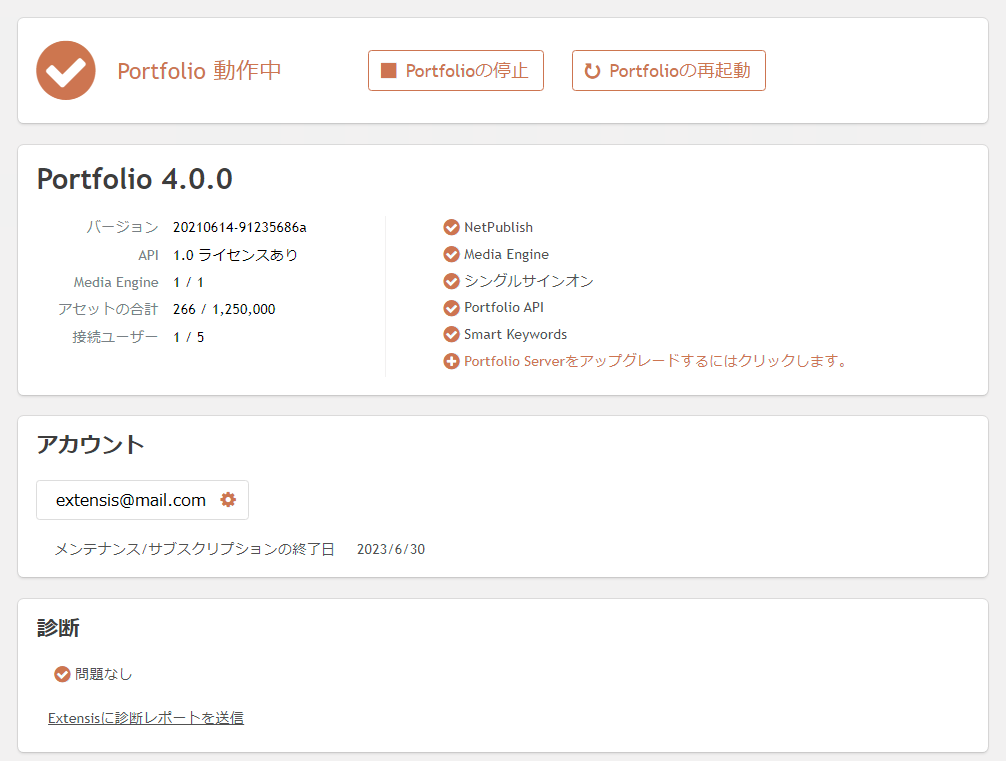The image size is (1006, 761).
Task: Open the Portfolio Server upgrade link
Action: pyautogui.click(x=655, y=361)
